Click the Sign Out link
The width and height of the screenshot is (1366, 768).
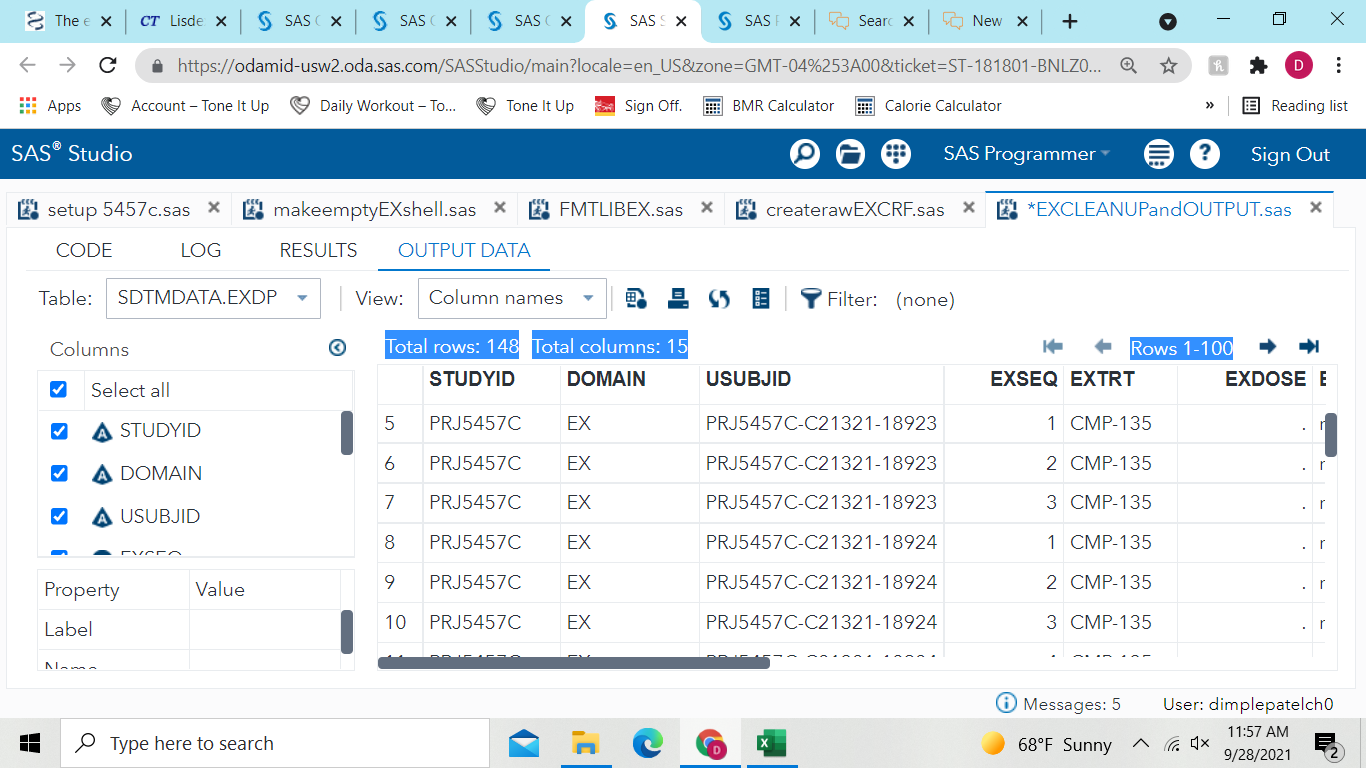(1290, 154)
